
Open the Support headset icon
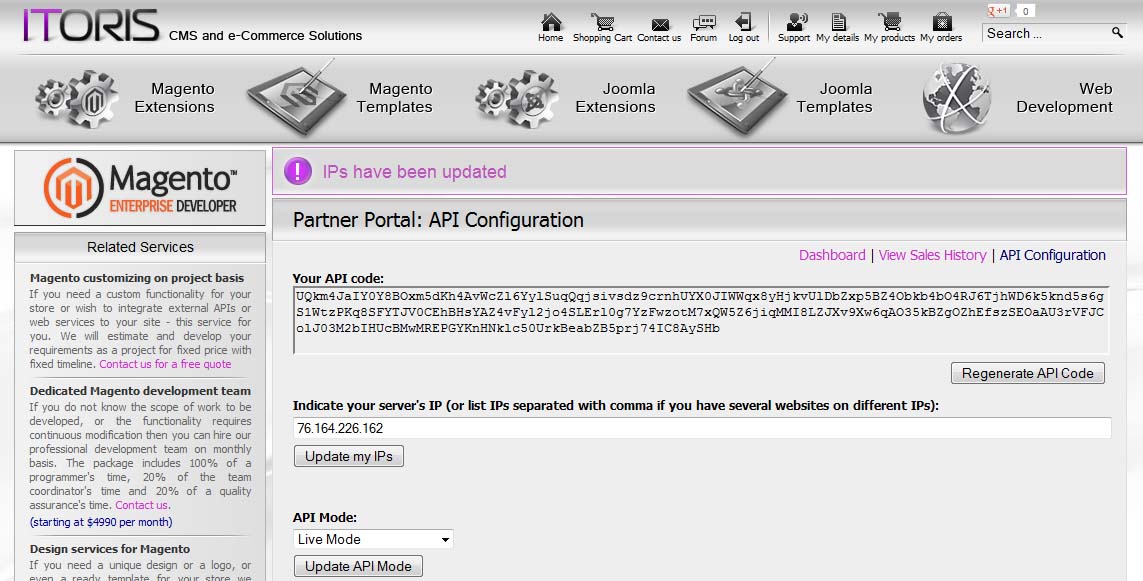click(x=797, y=21)
